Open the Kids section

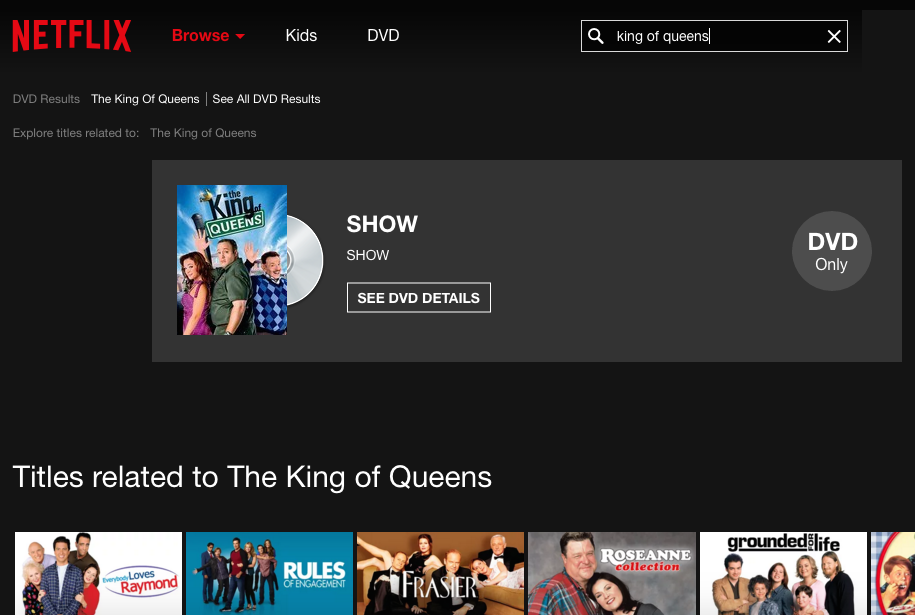click(301, 36)
